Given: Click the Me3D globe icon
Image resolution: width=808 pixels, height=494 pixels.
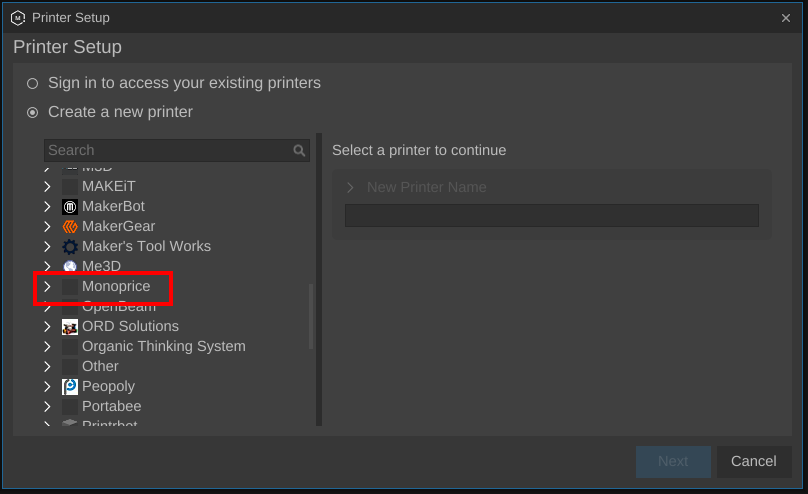Looking at the screenshot, I should tap(70, 266).
